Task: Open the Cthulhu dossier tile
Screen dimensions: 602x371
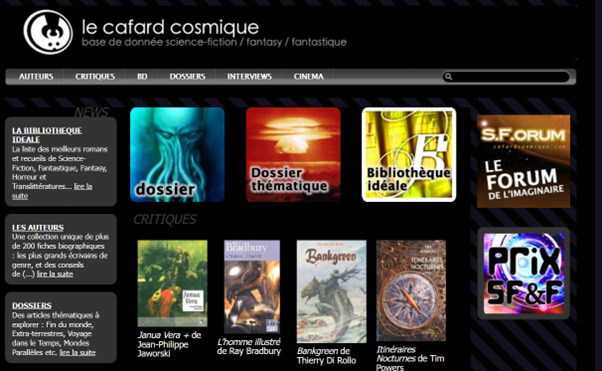Action: 177,154
